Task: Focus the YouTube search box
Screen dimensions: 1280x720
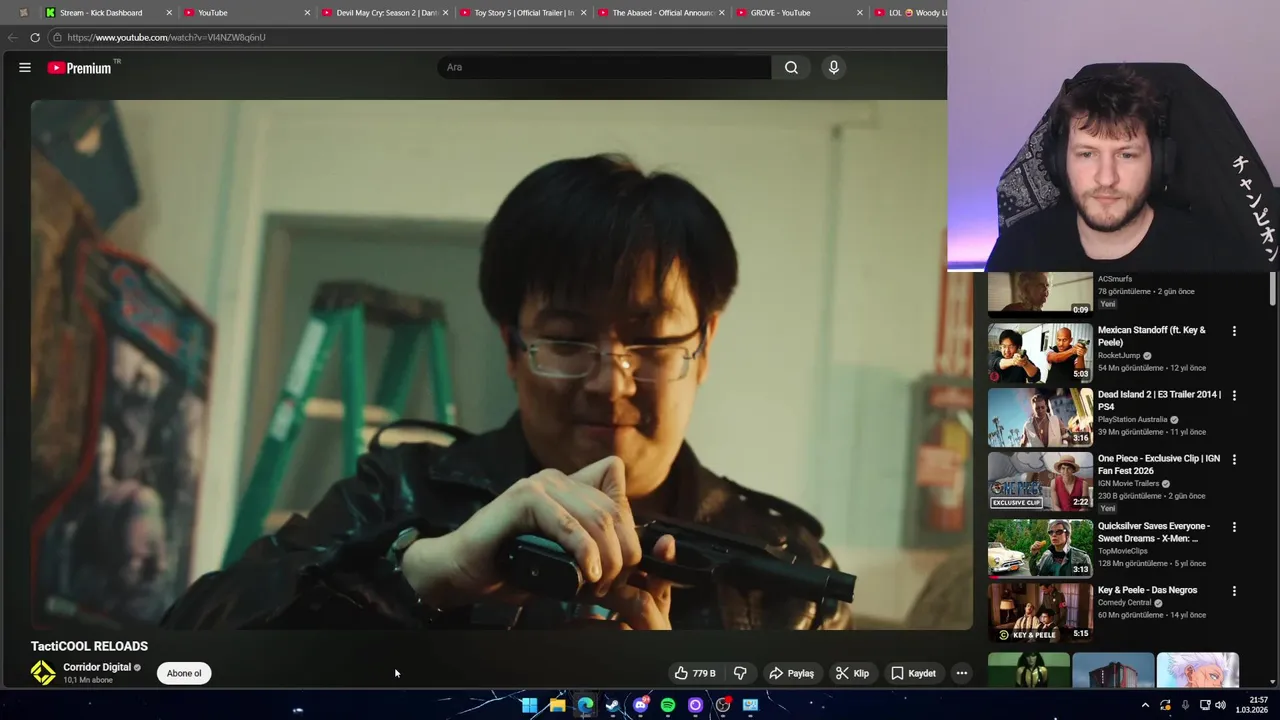Action: coord(604,67)
